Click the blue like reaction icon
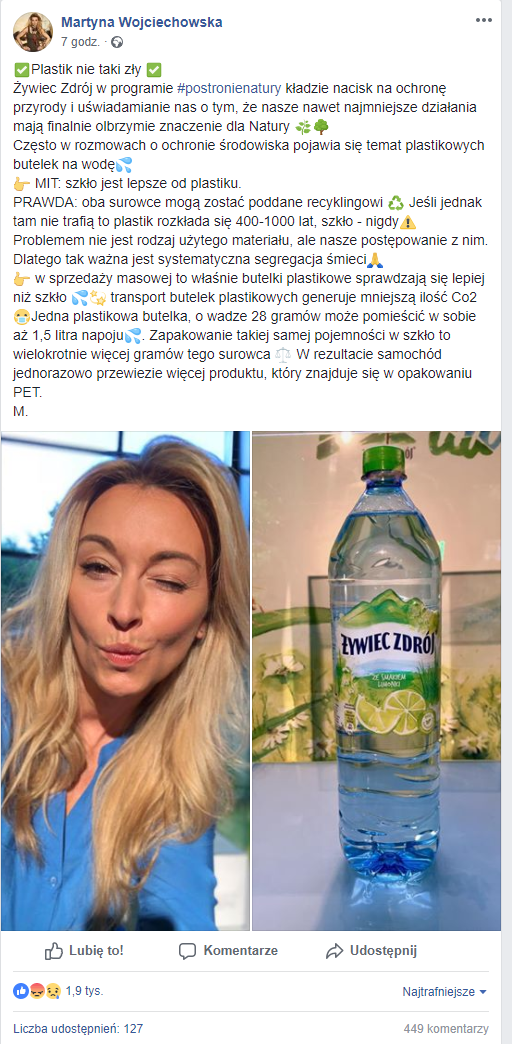This screenshot has width=512, height=1044. 21,991
